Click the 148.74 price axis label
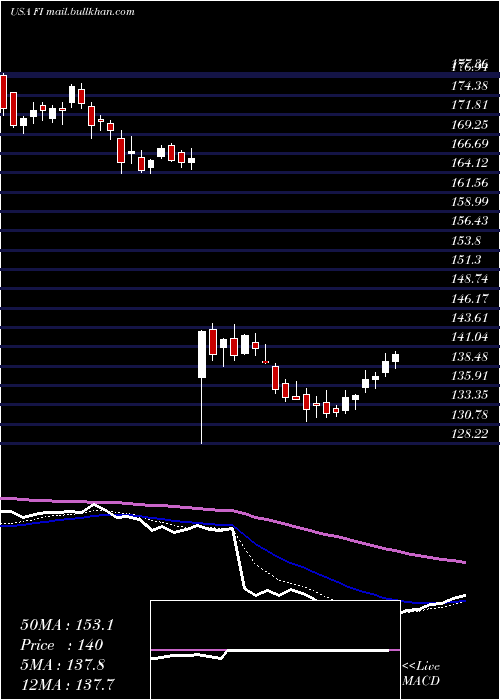This screenshot has height=700, width=500. click(x=470, y=279)
